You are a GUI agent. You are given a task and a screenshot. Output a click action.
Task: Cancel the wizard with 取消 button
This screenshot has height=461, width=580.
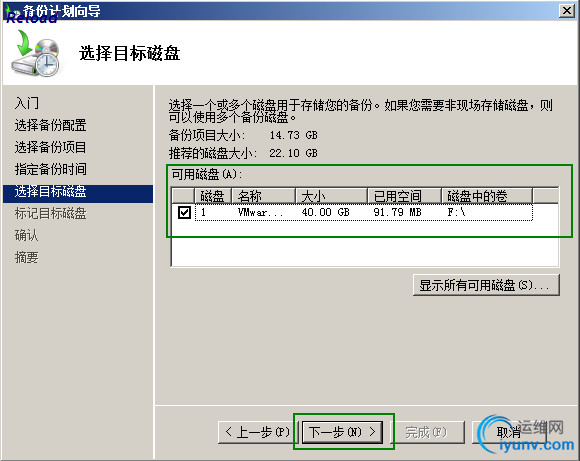(x=509, y=432)
